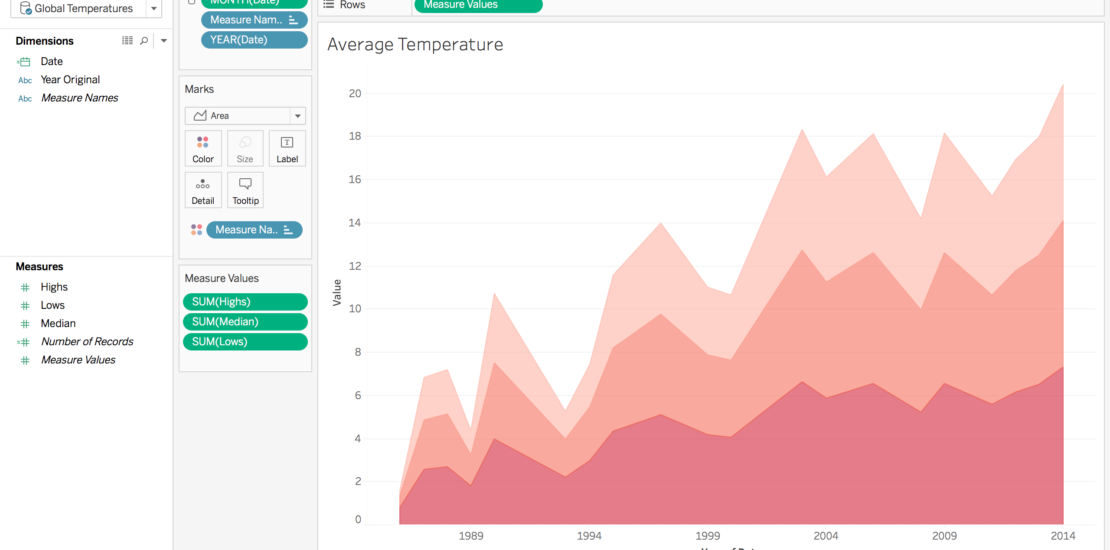Click the number icon beside Median
Viewport: 1110px width, 550px height.
pyautogui.click(x=25, y=323)
